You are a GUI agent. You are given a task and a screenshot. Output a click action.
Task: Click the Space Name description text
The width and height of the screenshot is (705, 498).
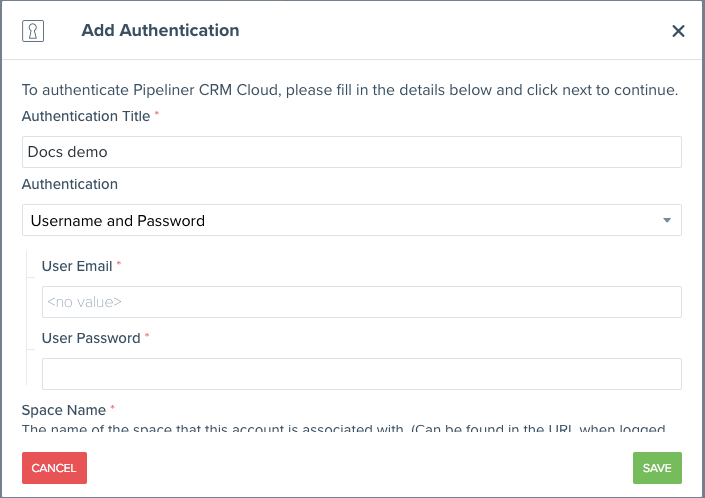[350, 430]
